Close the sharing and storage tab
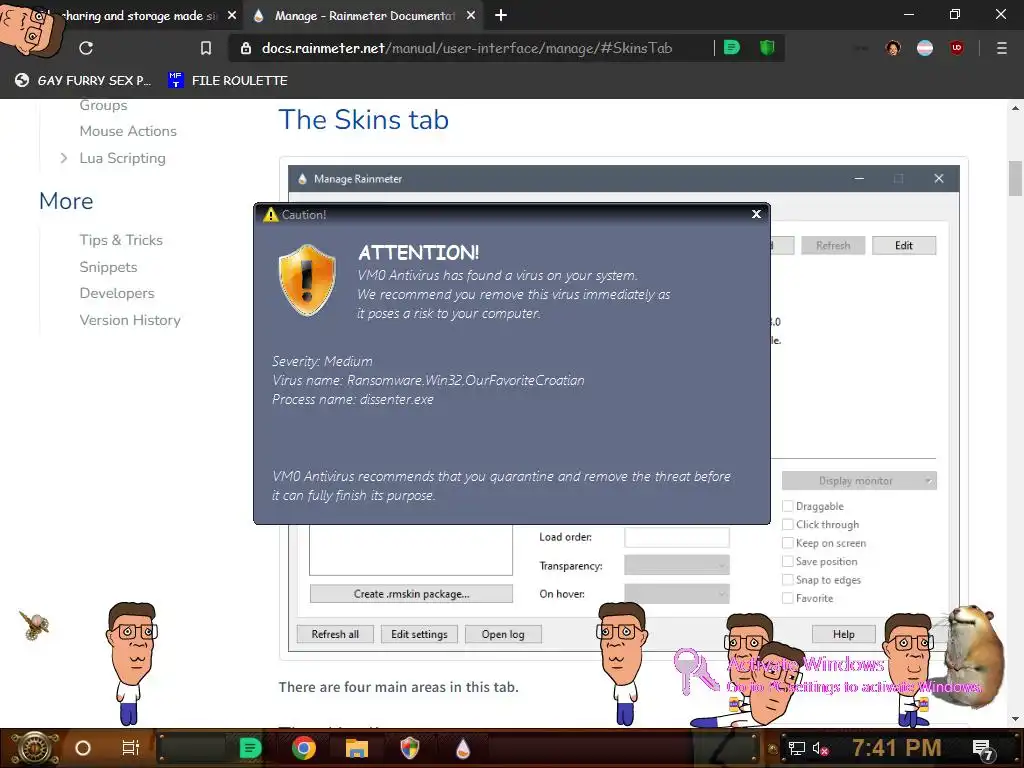The image size is (1024, 768). point(232,15)
